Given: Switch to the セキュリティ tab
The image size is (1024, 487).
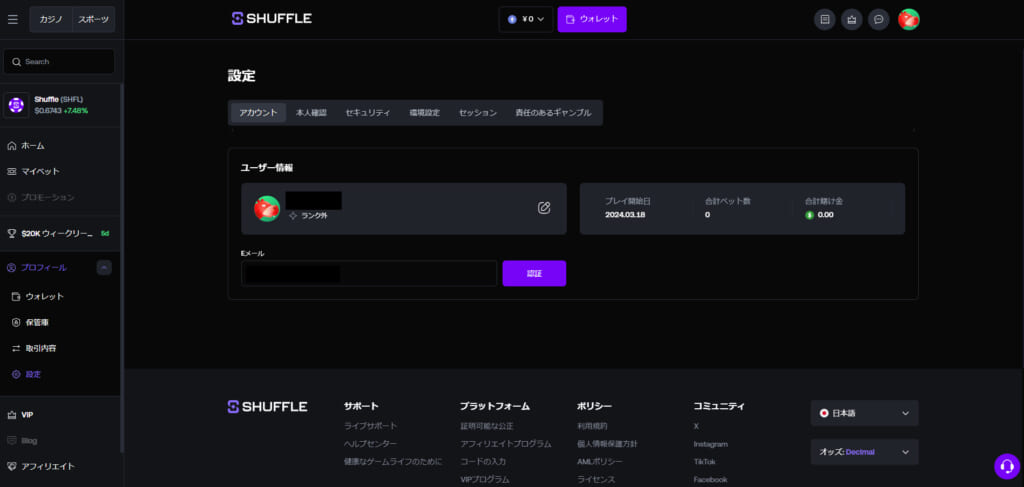Looking at the screenshot, I should tap(368, 112).
